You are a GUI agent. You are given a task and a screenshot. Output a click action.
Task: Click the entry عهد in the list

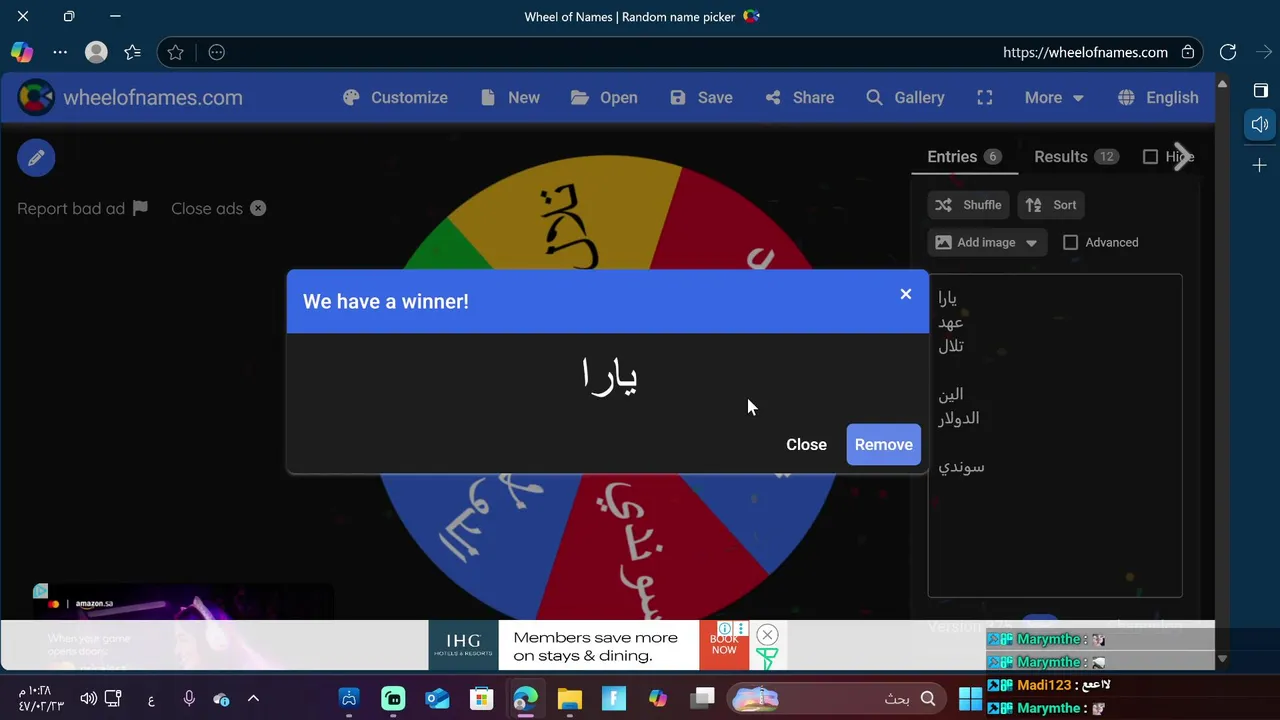951,322
